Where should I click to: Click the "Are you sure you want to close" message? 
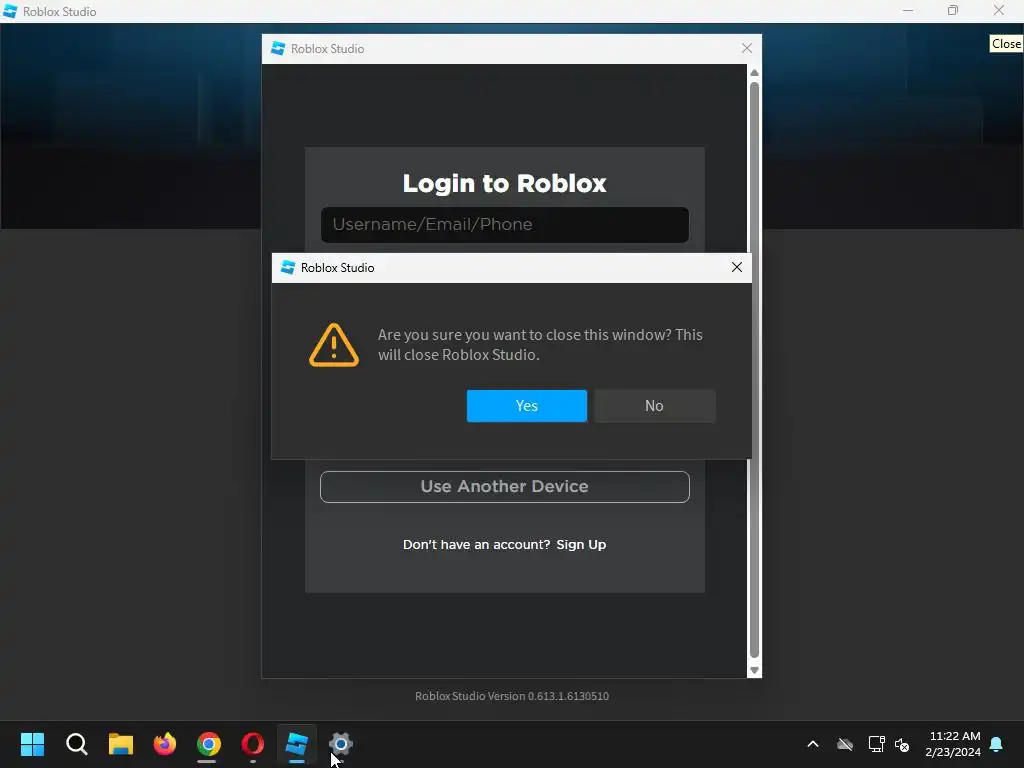(x=540, y=345)
